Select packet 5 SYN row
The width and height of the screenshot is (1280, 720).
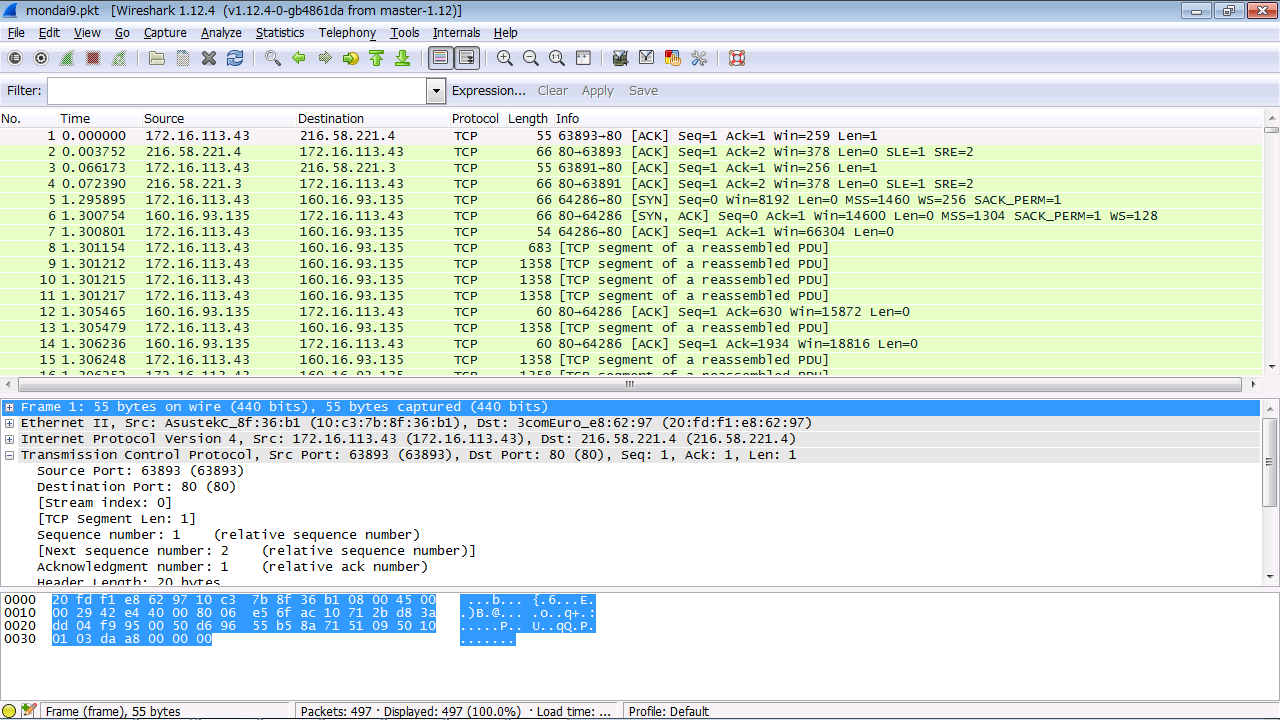tap(631, 200)
